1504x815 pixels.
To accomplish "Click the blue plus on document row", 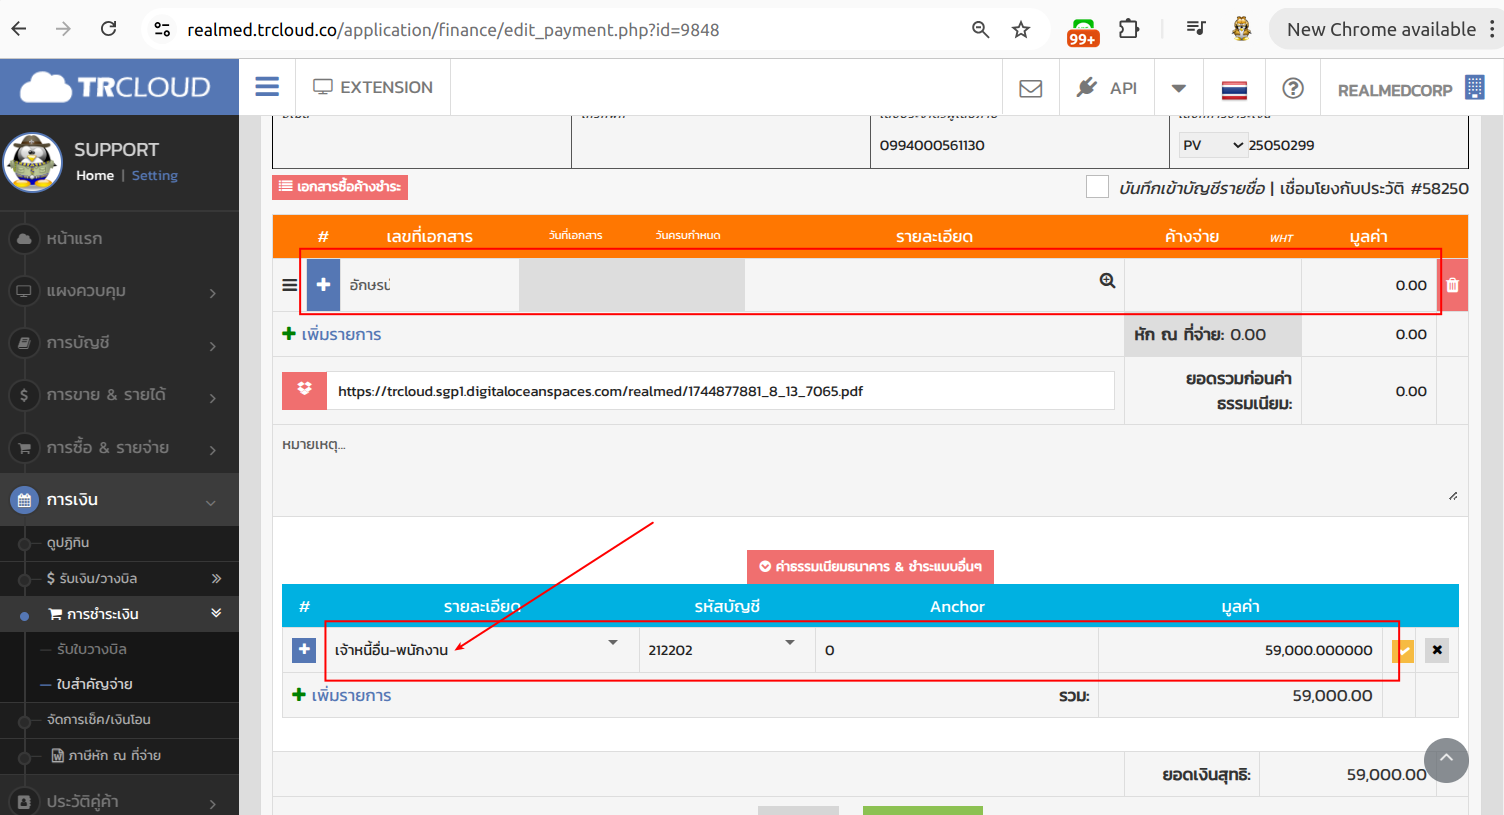I will [x=323, y=285].
